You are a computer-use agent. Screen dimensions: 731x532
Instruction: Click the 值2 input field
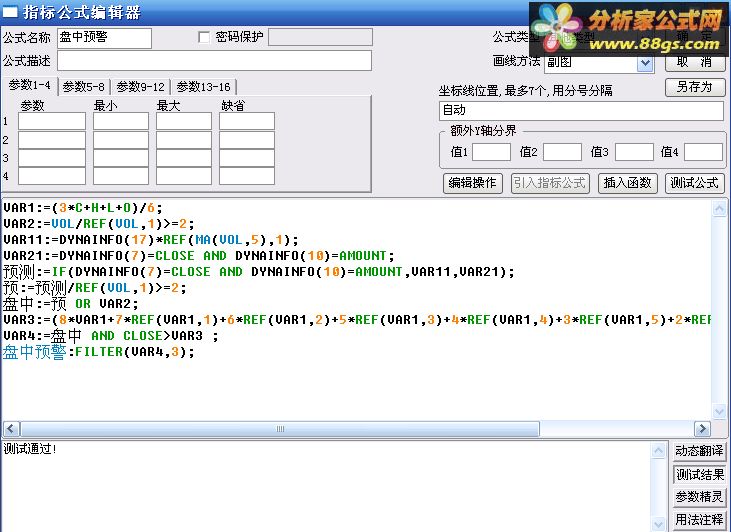tap(562, 152)
